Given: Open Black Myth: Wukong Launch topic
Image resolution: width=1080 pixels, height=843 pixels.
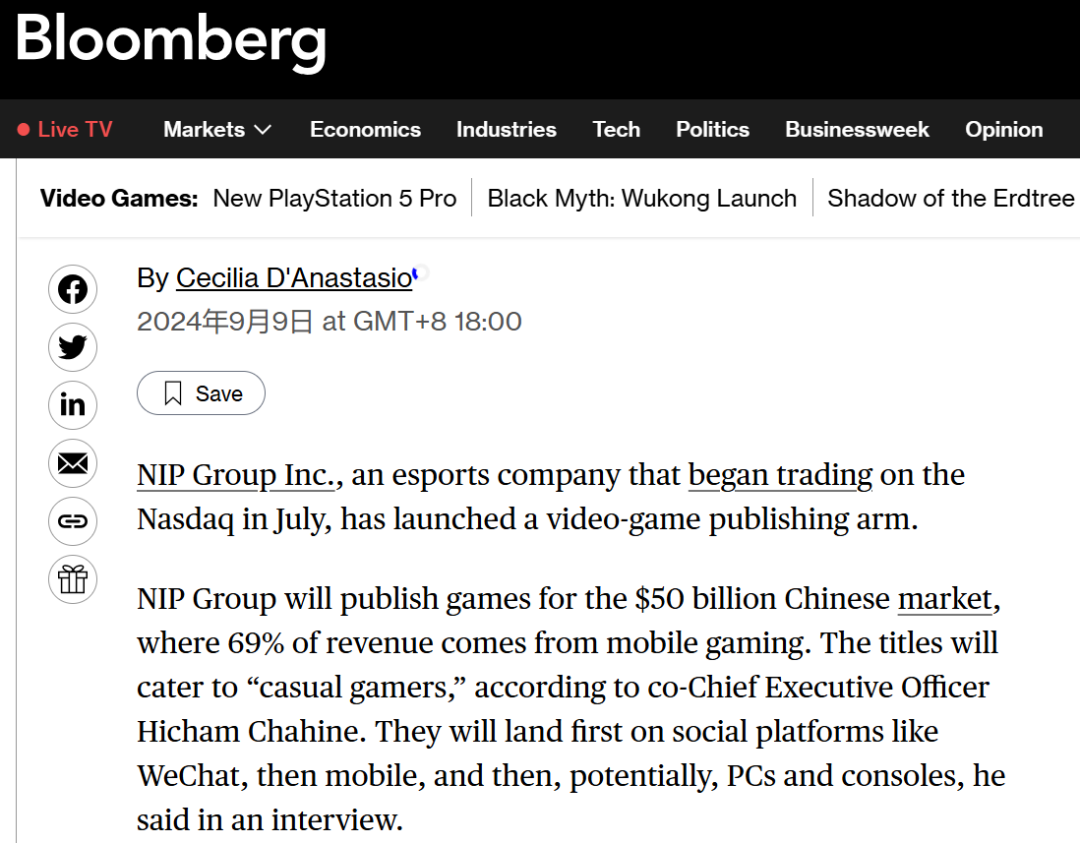Looking at the screenshot, I should pyautogui.click(x=642, y=198).
